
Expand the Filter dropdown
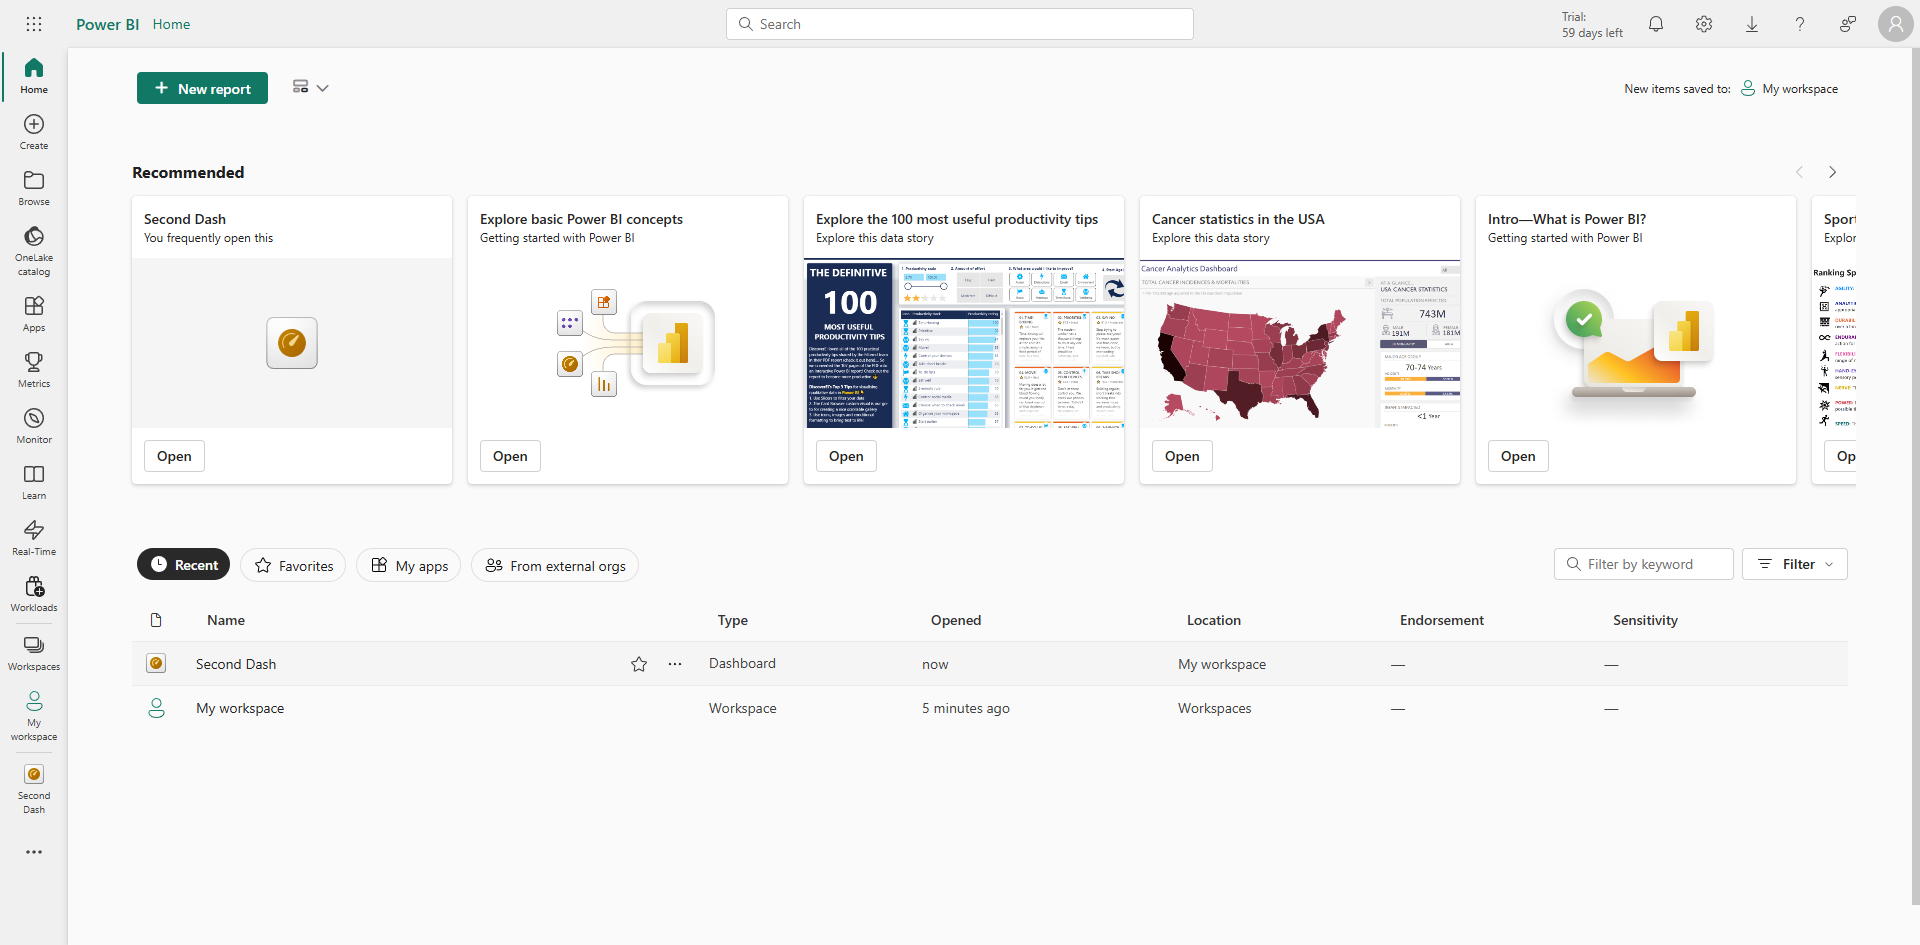[1795, 564]
